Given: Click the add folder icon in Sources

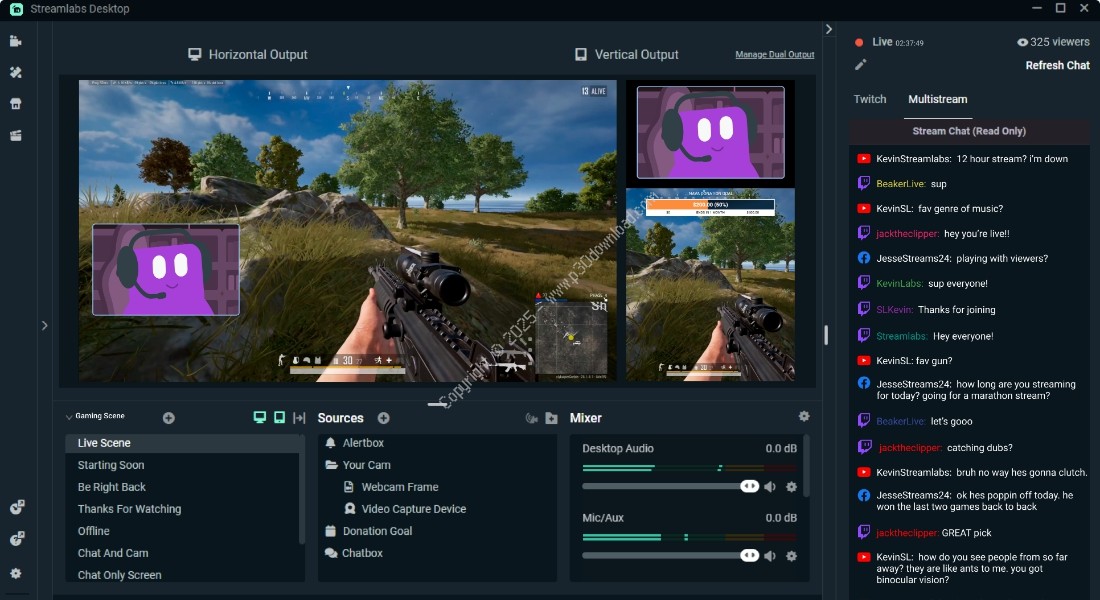Looking at the screenshot, I should 552,418.
